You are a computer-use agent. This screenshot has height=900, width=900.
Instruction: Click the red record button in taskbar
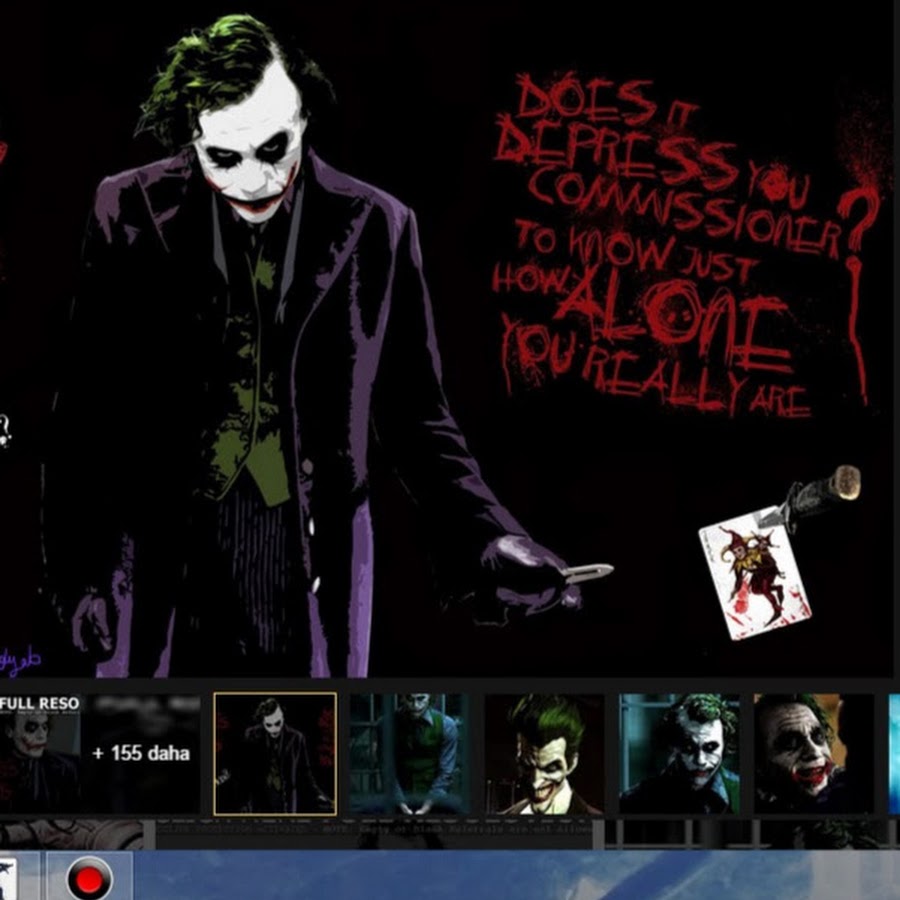(90, 878)
